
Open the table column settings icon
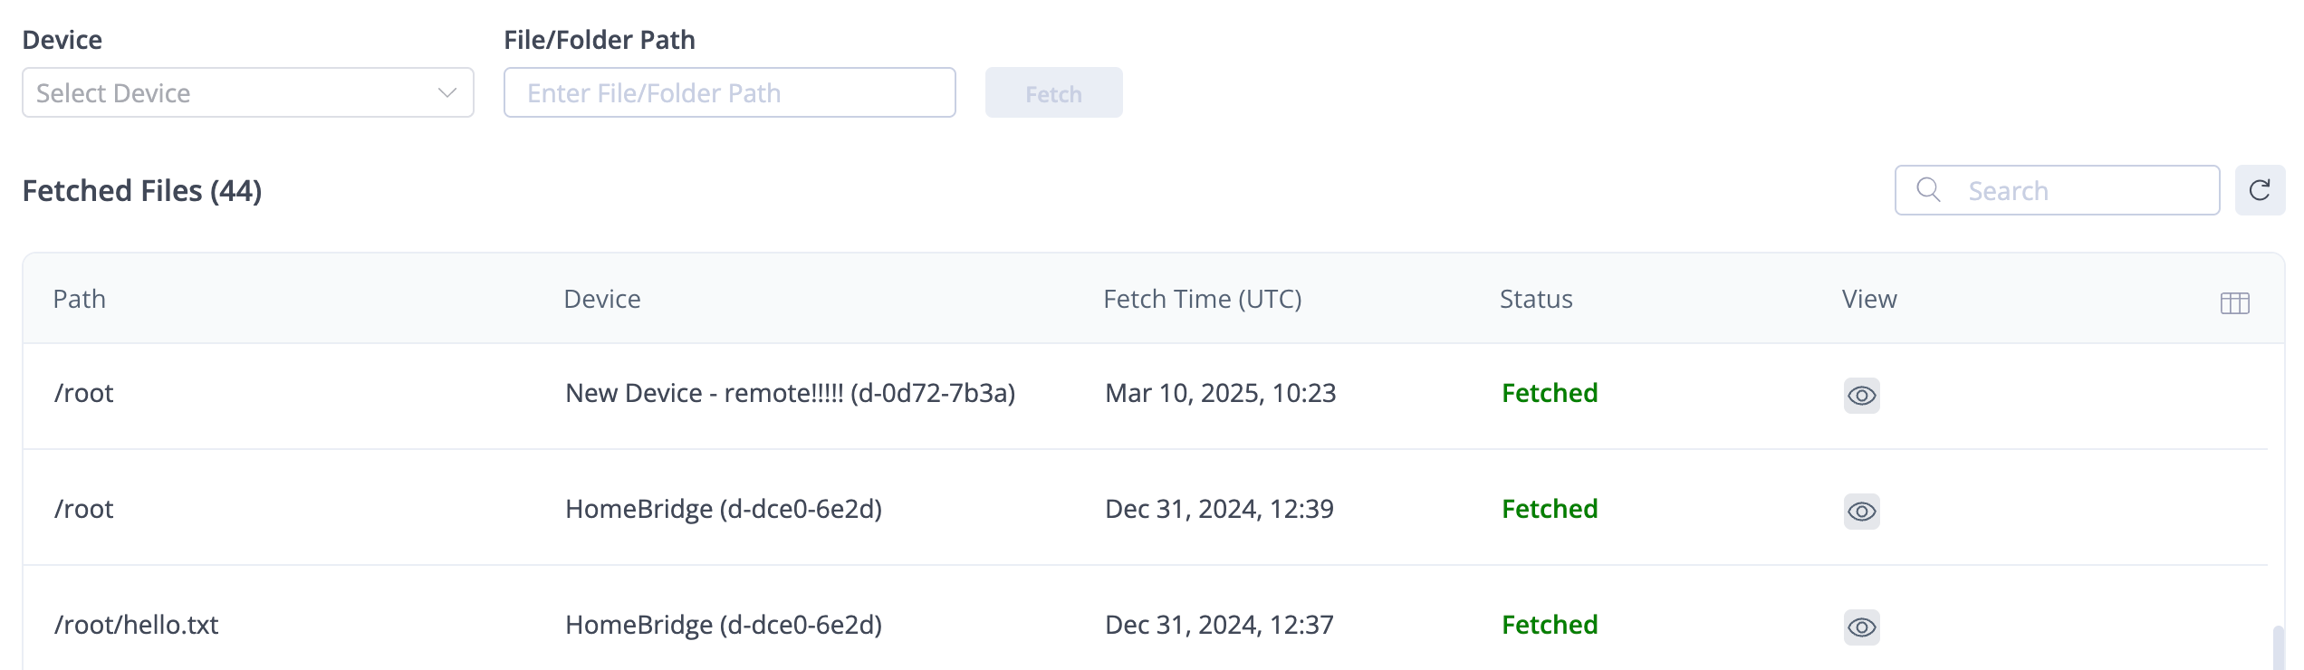(x=2234, y=303)
